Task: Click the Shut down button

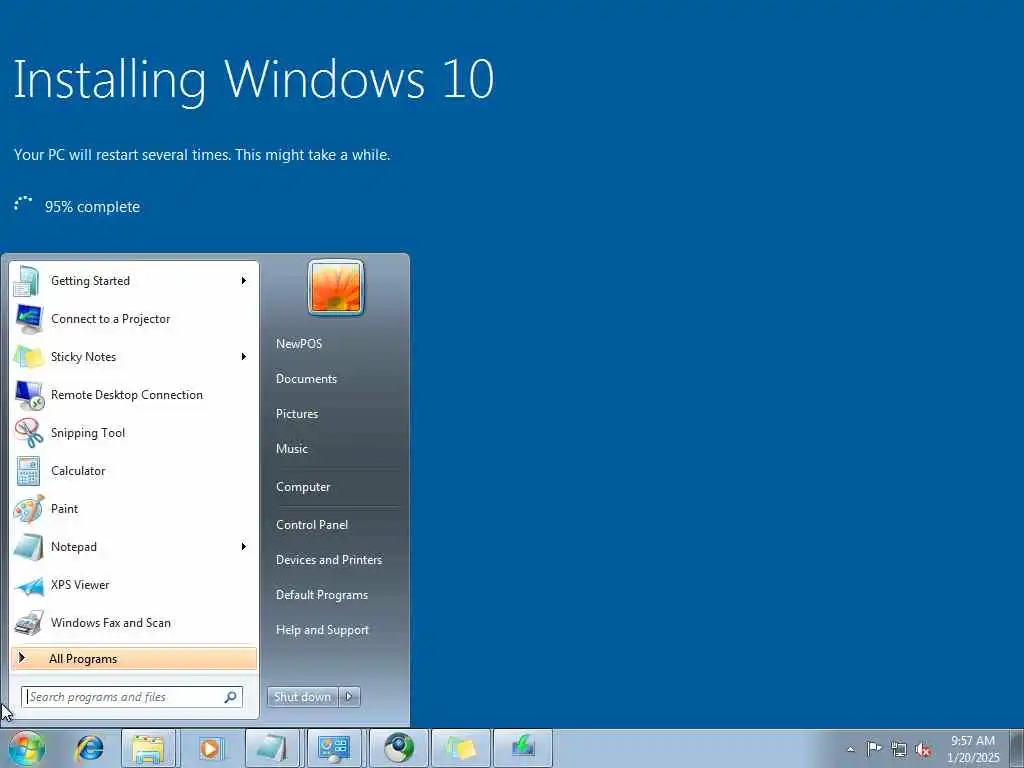Action: click(x=303, y=697)
